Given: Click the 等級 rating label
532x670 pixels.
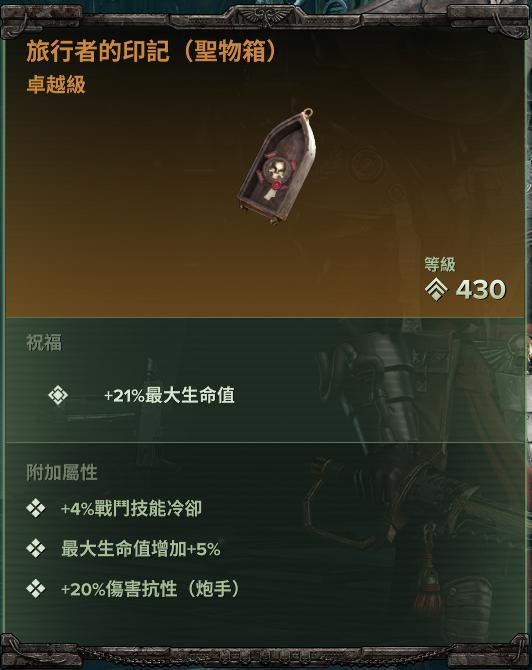Looking at the screenshot, I should (x=440, y=264).
